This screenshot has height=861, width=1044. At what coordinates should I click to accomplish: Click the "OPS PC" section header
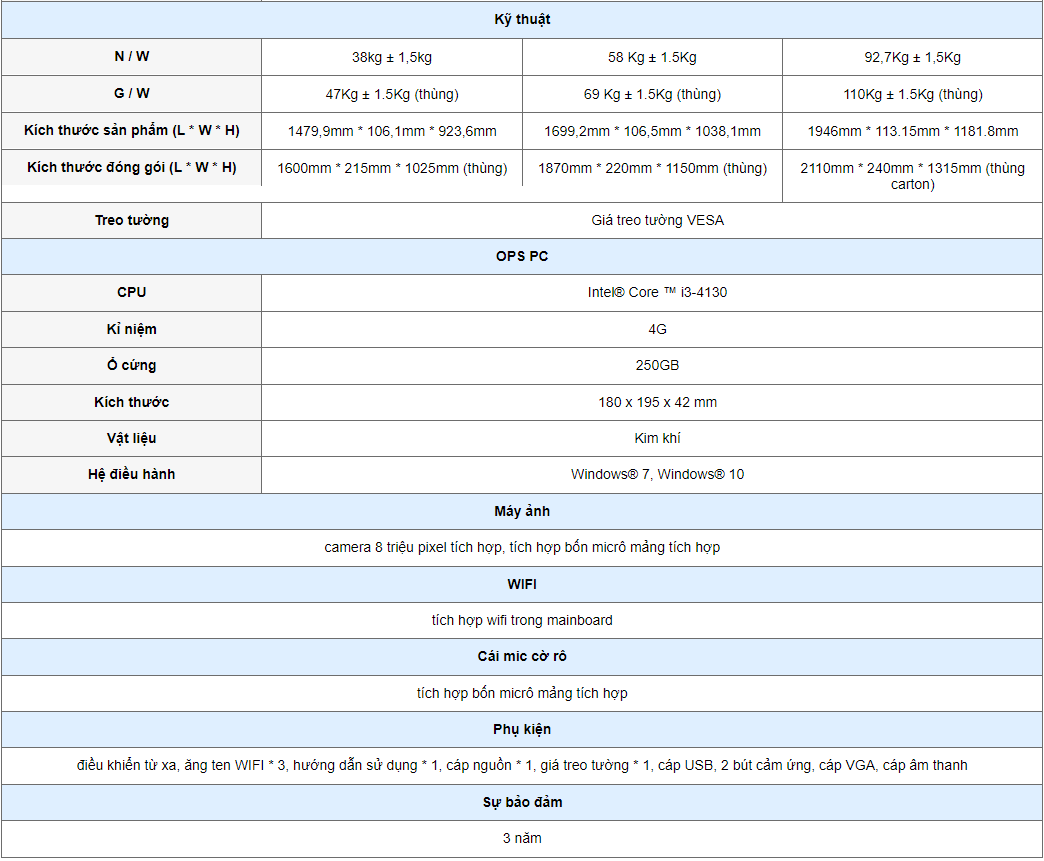[x=522, y=256]
